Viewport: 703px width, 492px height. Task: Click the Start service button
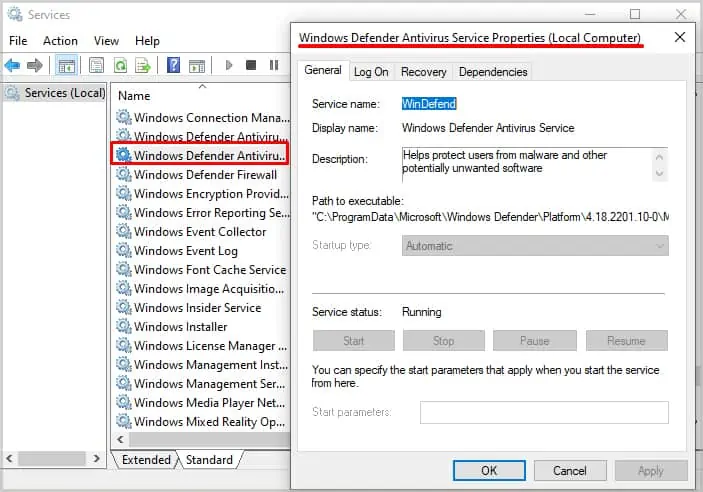(354, 341)
